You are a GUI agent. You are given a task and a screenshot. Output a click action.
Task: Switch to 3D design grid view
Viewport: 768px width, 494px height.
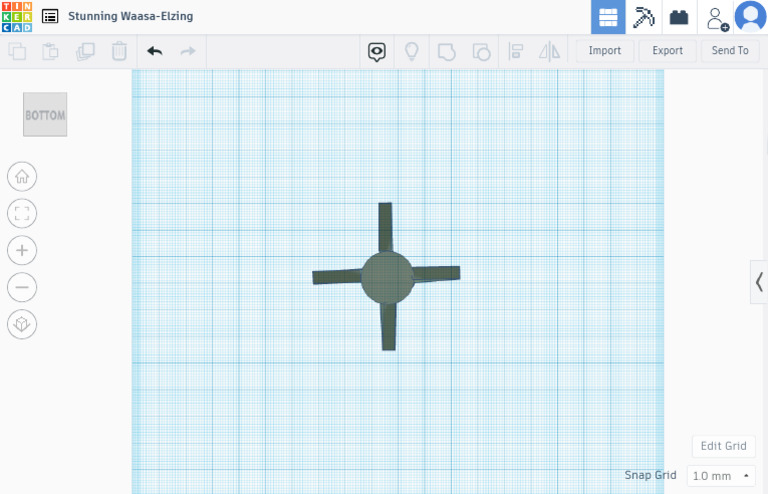click(x=608, y=17)
